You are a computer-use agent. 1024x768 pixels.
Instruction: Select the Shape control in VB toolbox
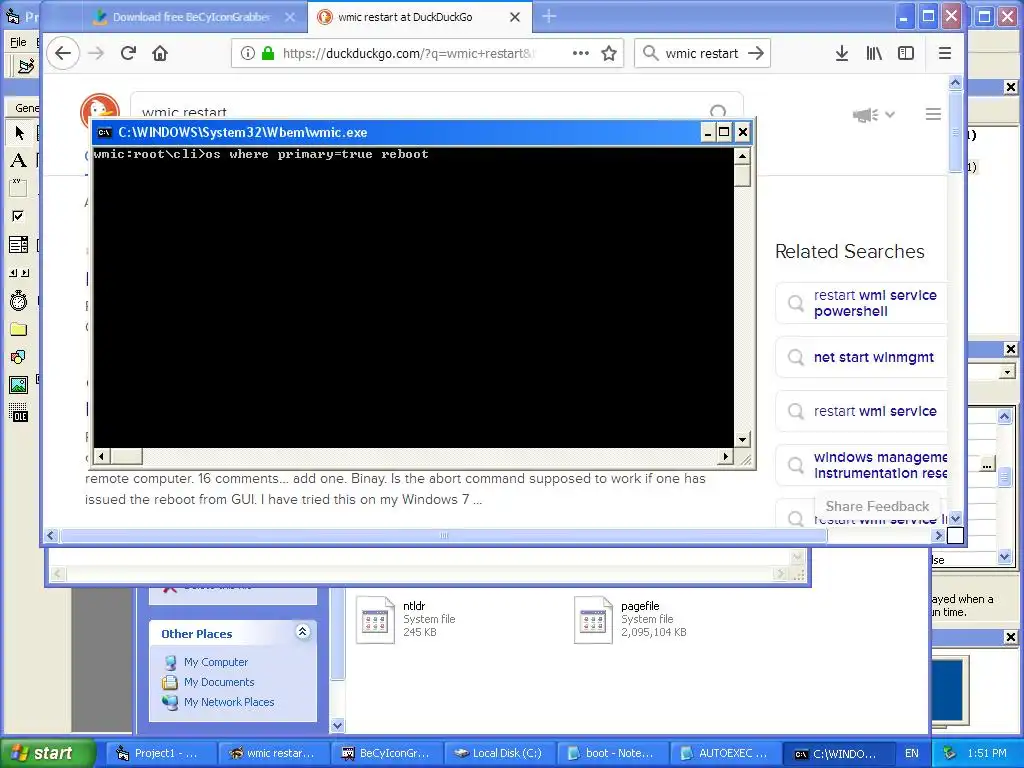(x=19, y=357)
